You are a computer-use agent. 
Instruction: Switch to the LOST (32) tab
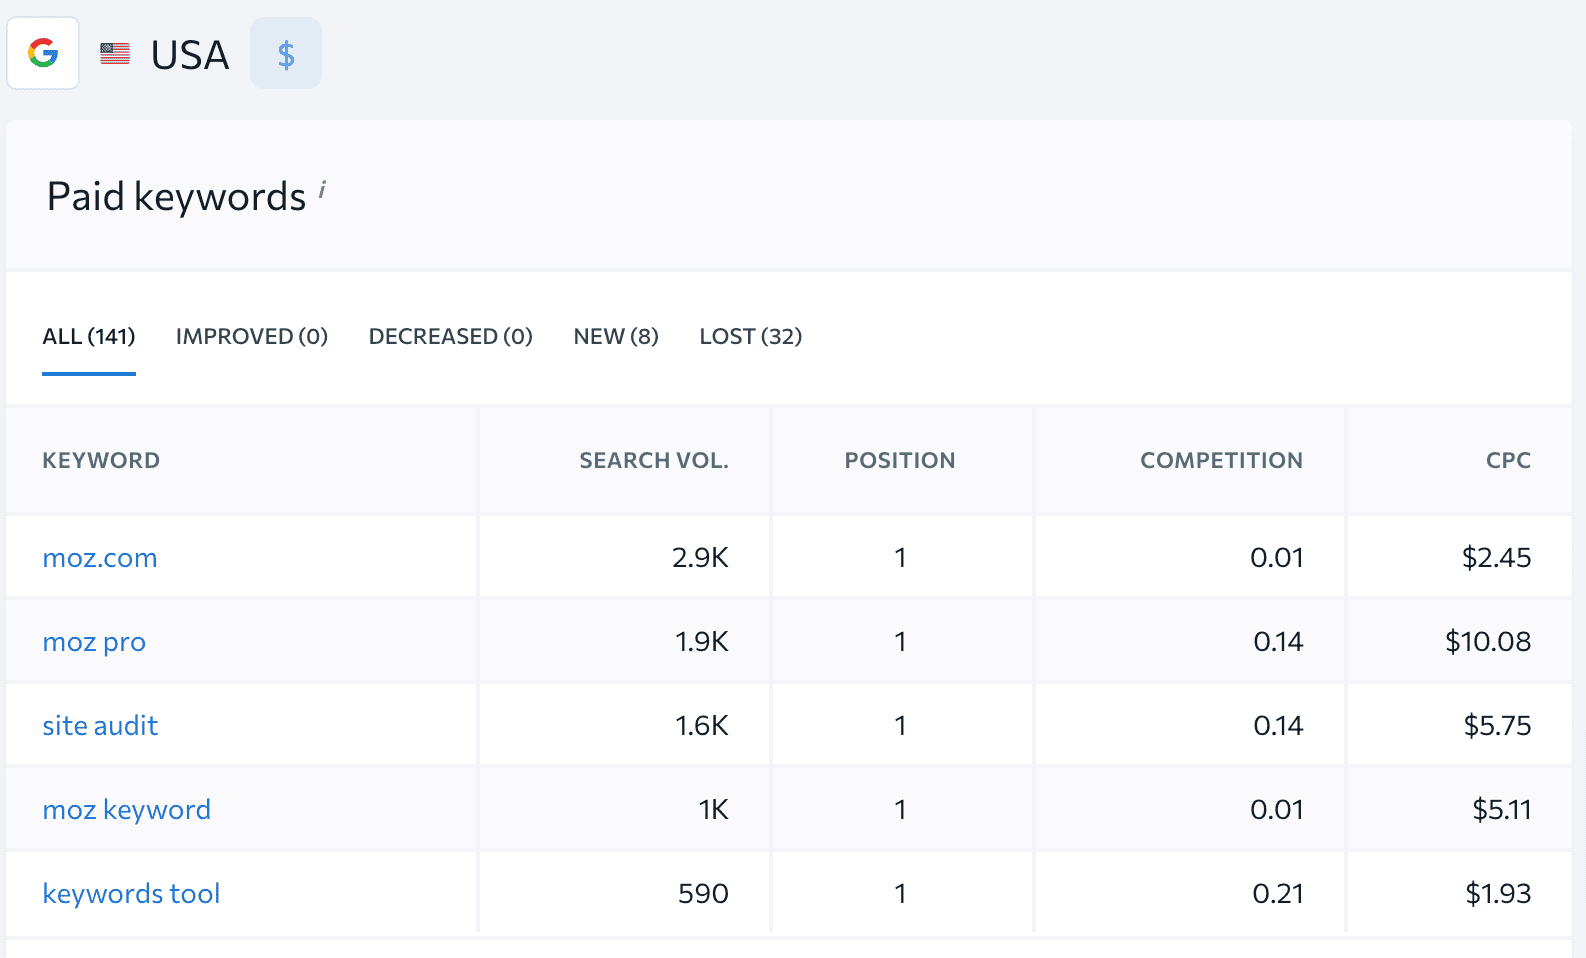tap(751, 336)
